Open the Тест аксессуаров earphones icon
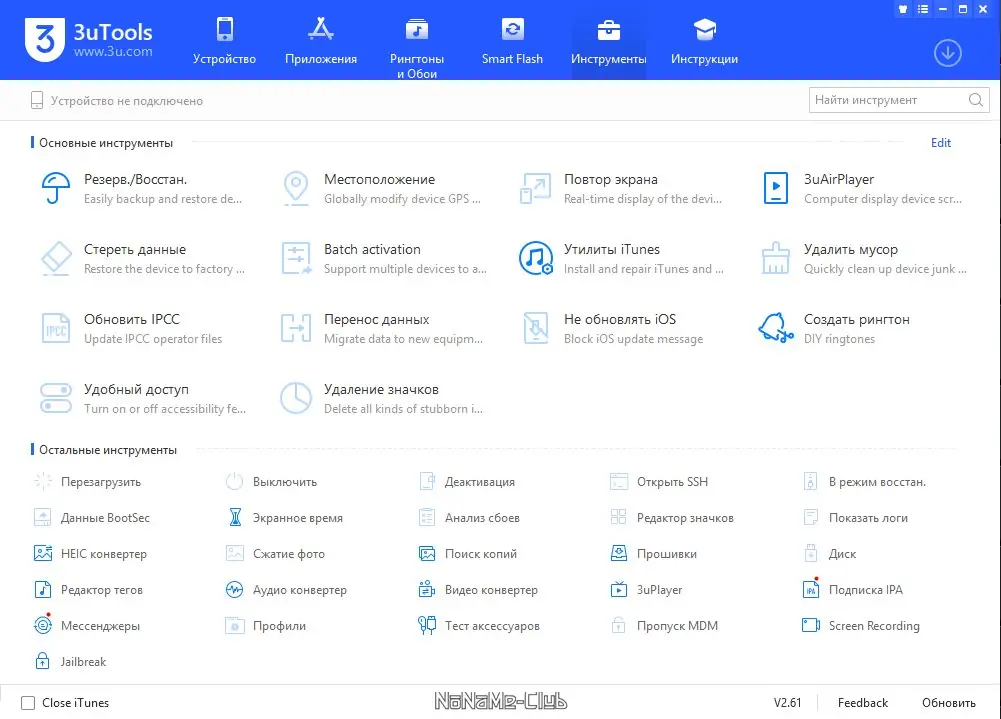Viewport: 1001px width, 719px height. click(426, 625)
